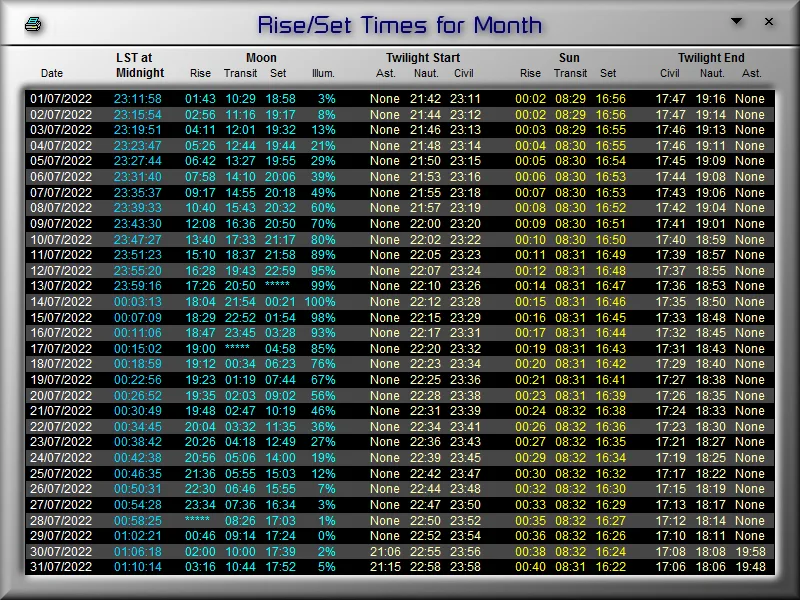Click the LST at Midnight column header
The width and height of the screenshot is (800, 600).
pyautogui.click(x=140, y=65)
